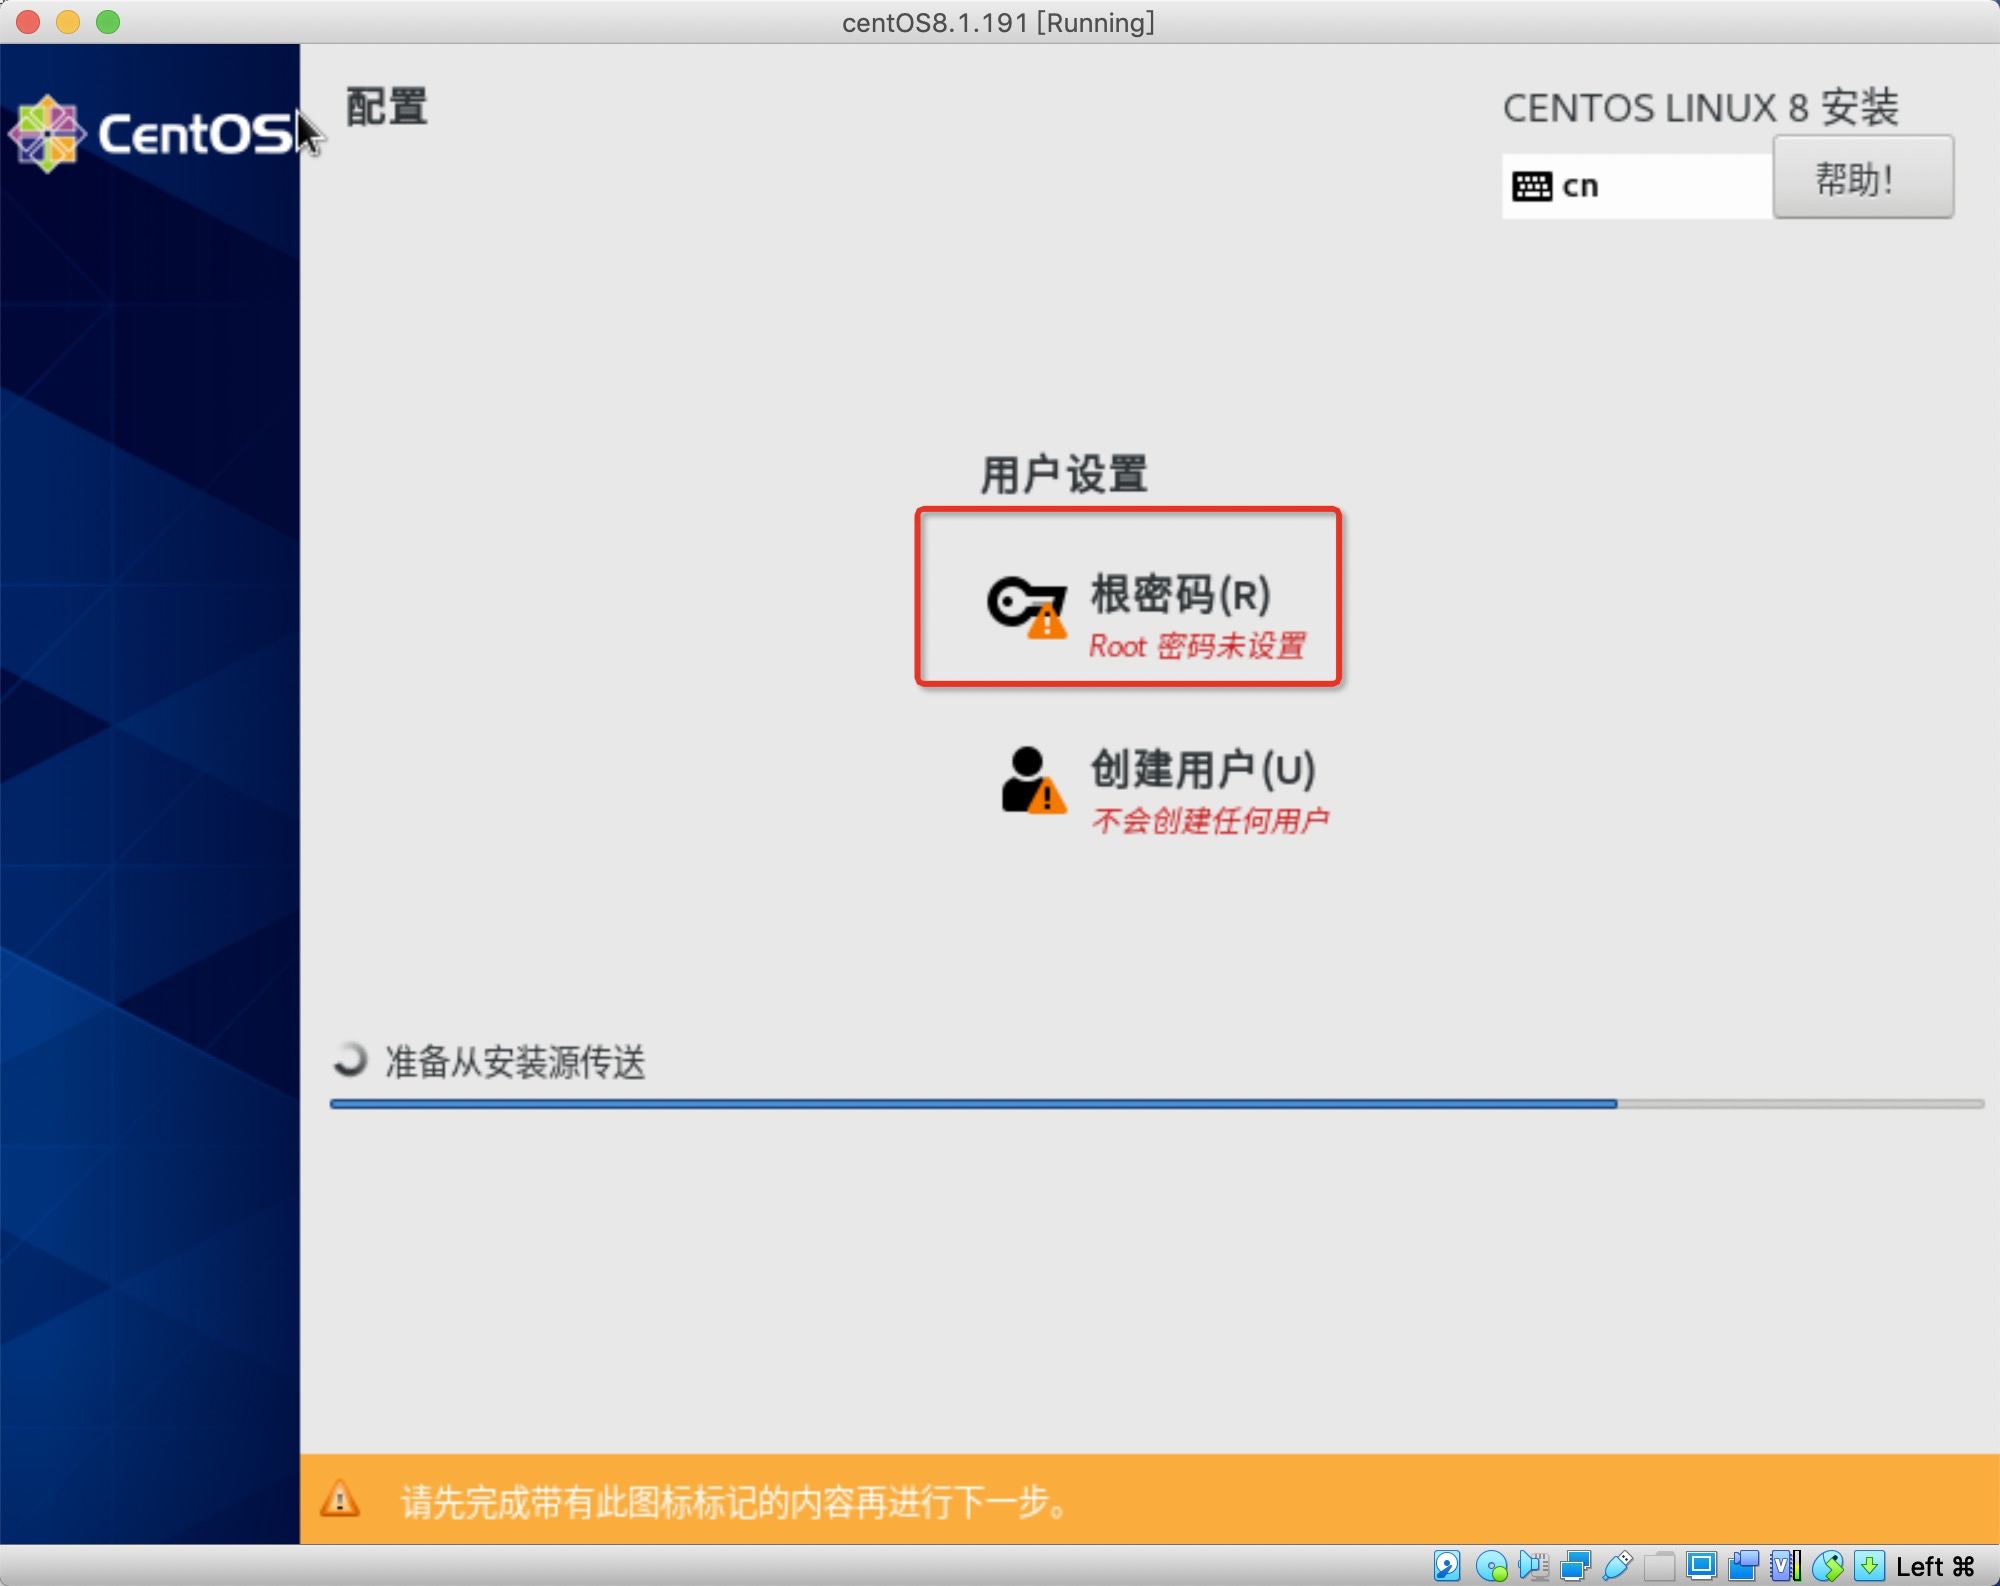The height and width of the screenshot is (1586, 2000).
Task: Click the VirtualBox USB devices status icon
Action: [x=1617, y=1565]
